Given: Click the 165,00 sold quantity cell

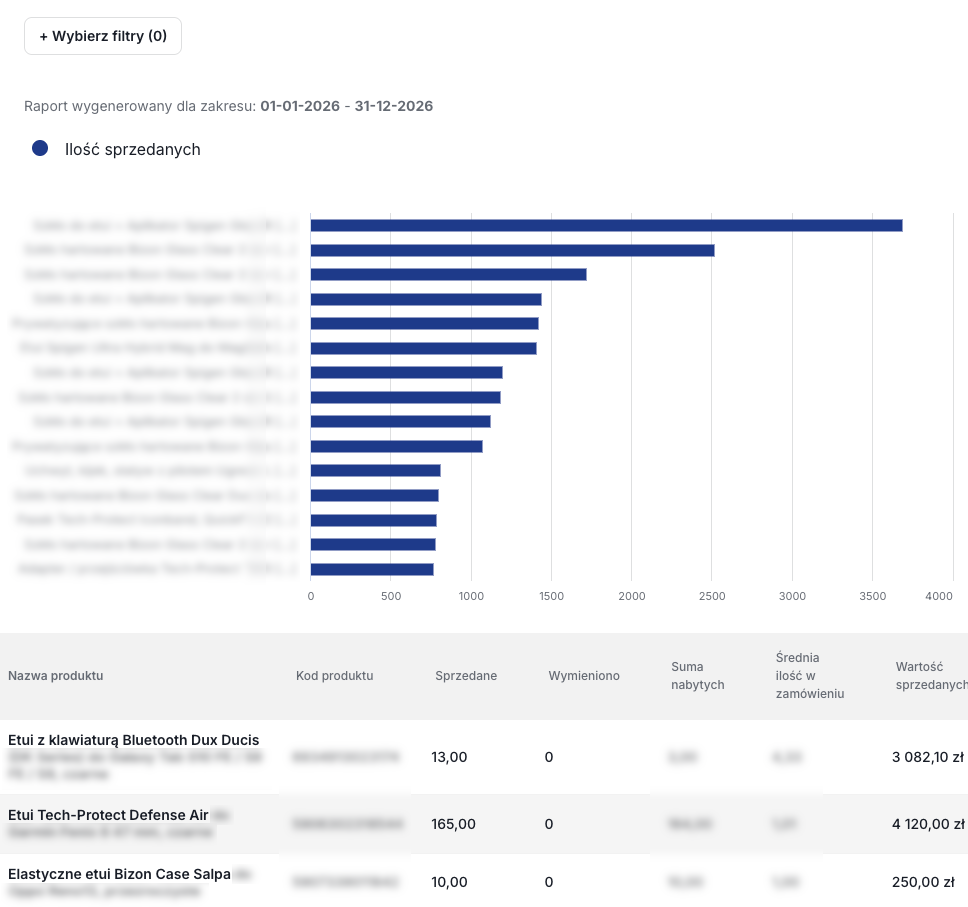Looking at the screenshot, I should [x=453, y=824].
